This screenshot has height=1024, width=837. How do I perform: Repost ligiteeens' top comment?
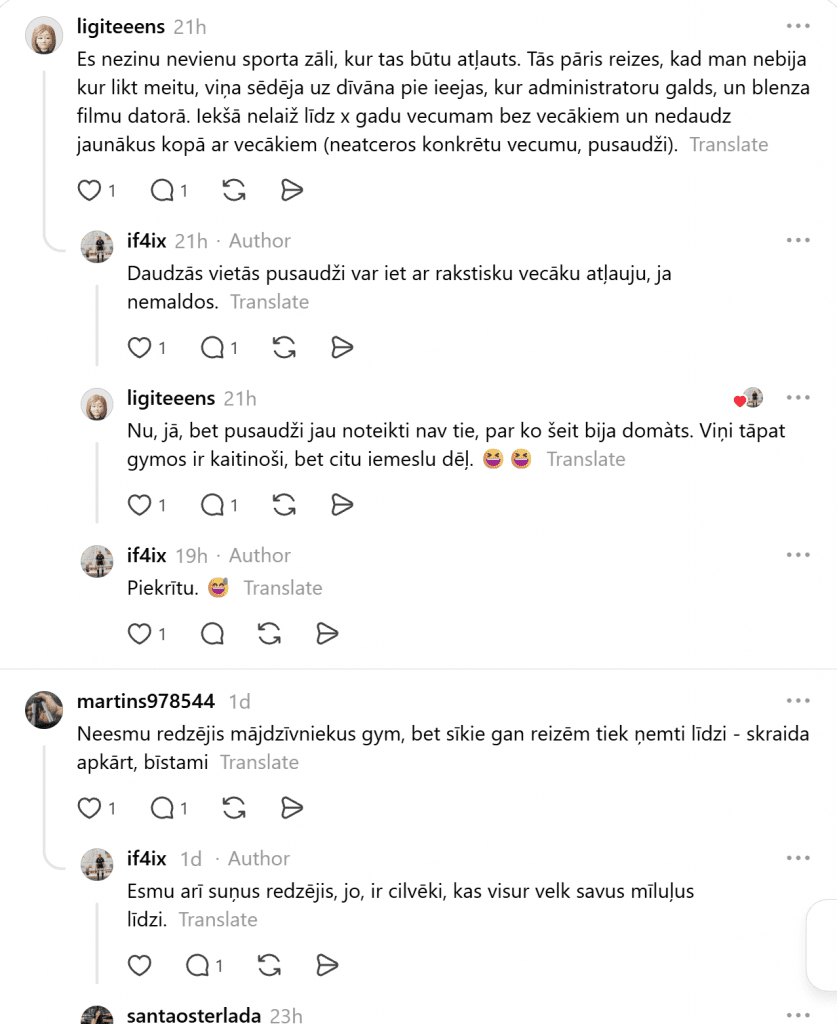pyautogui.click(x=234, y=191)
